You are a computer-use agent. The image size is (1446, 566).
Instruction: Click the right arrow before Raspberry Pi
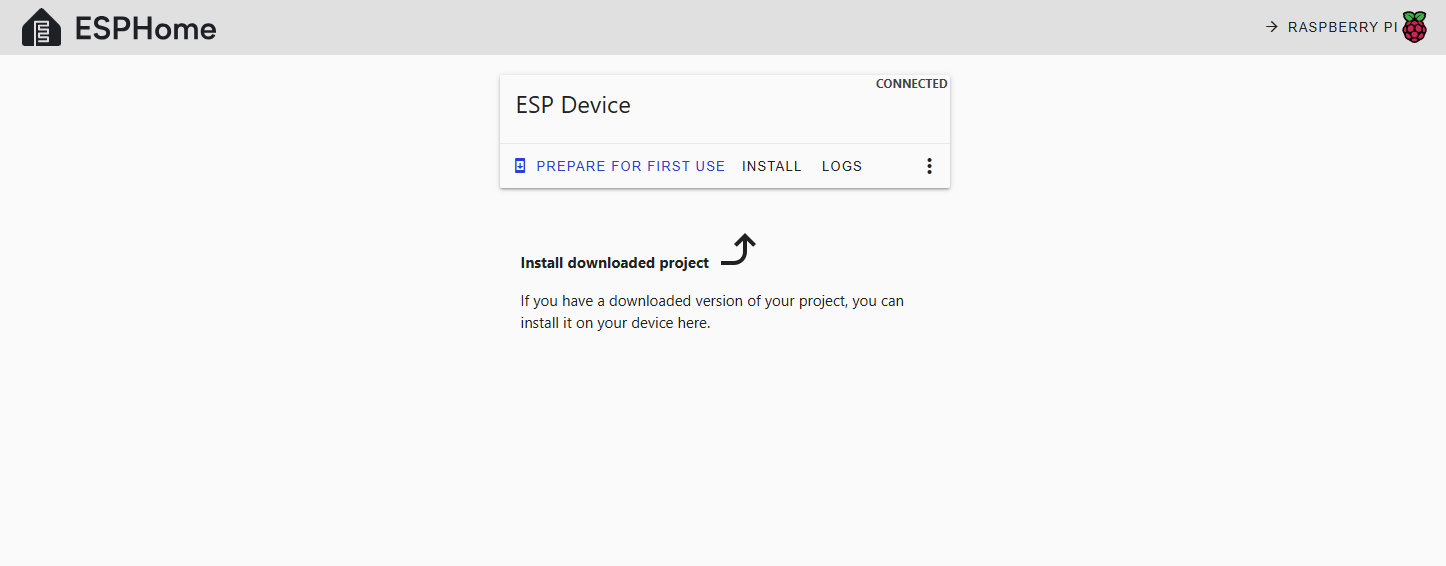coord(1272,27)
